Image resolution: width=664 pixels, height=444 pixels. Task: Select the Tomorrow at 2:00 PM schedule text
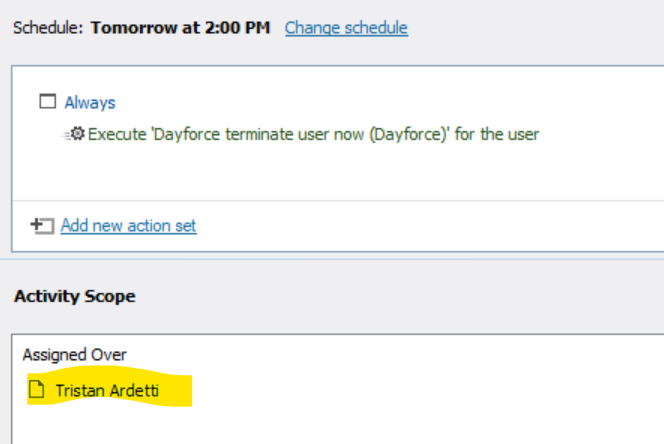click(x=180, y=28)
